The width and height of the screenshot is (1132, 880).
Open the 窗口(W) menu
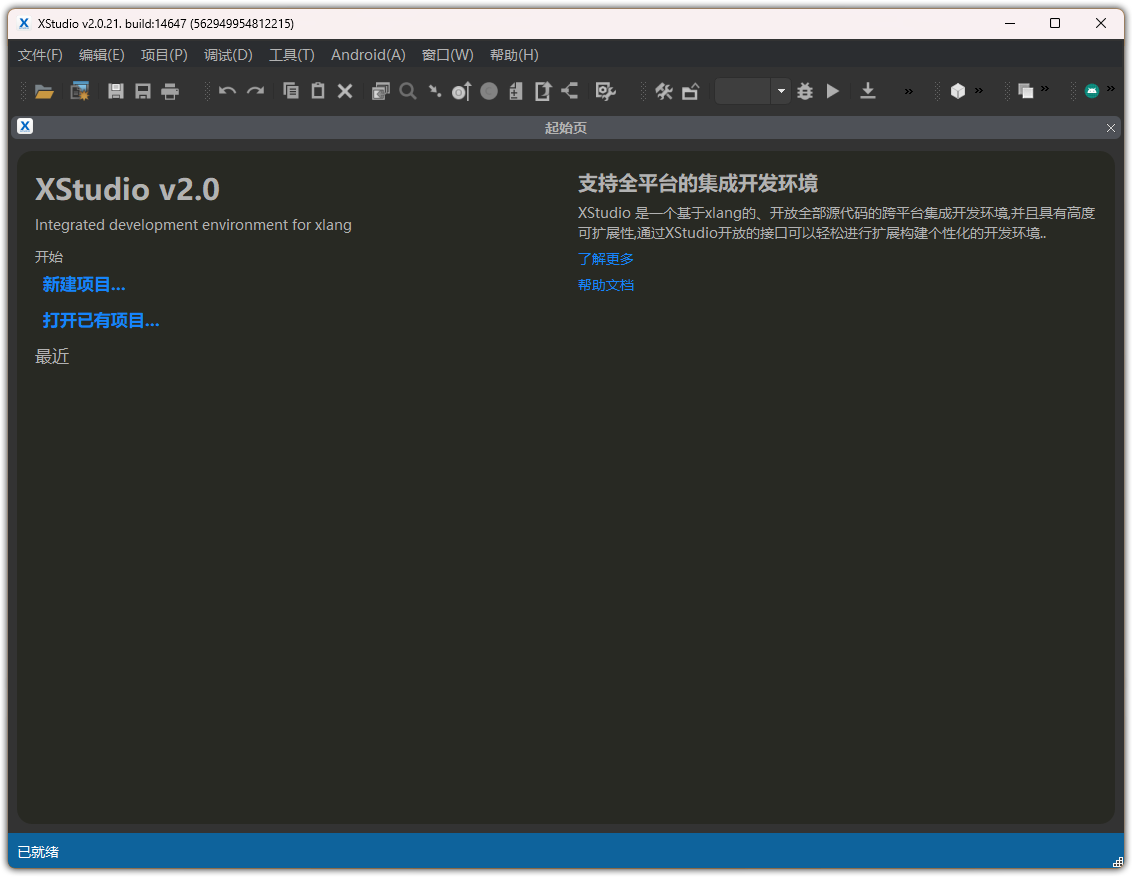pyautogui.click(x=448, y=55)
